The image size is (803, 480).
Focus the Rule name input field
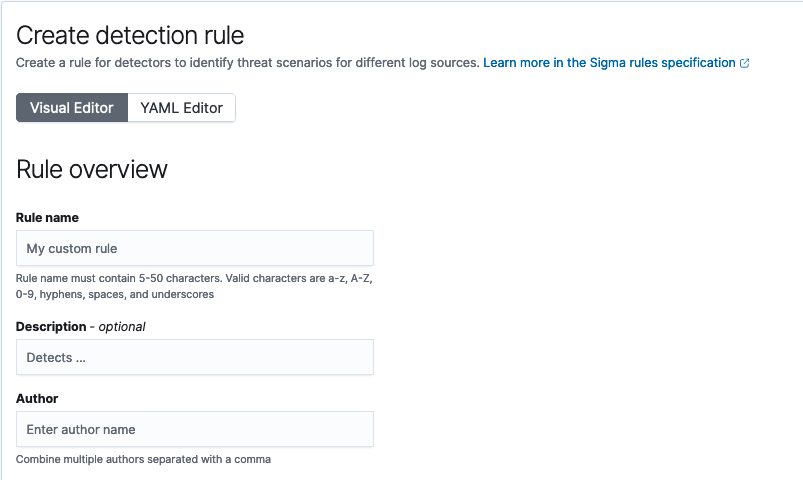click(195, 248)
